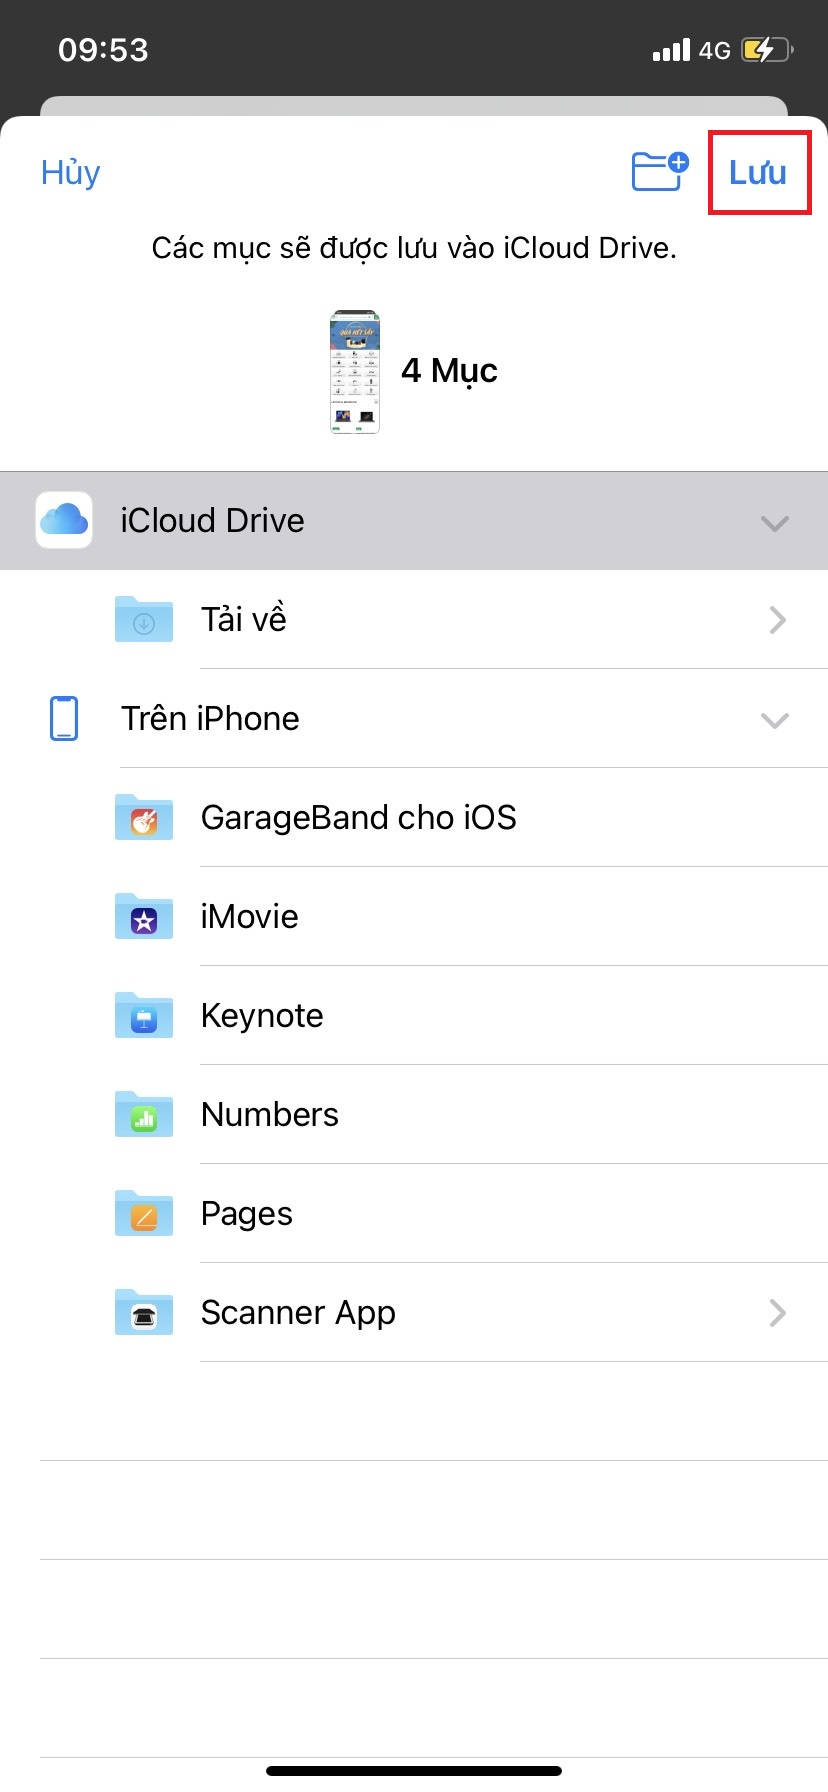Tap the home indicator bar
This screenshot has width=828, height=1792.
click(x=414, y=1771)
